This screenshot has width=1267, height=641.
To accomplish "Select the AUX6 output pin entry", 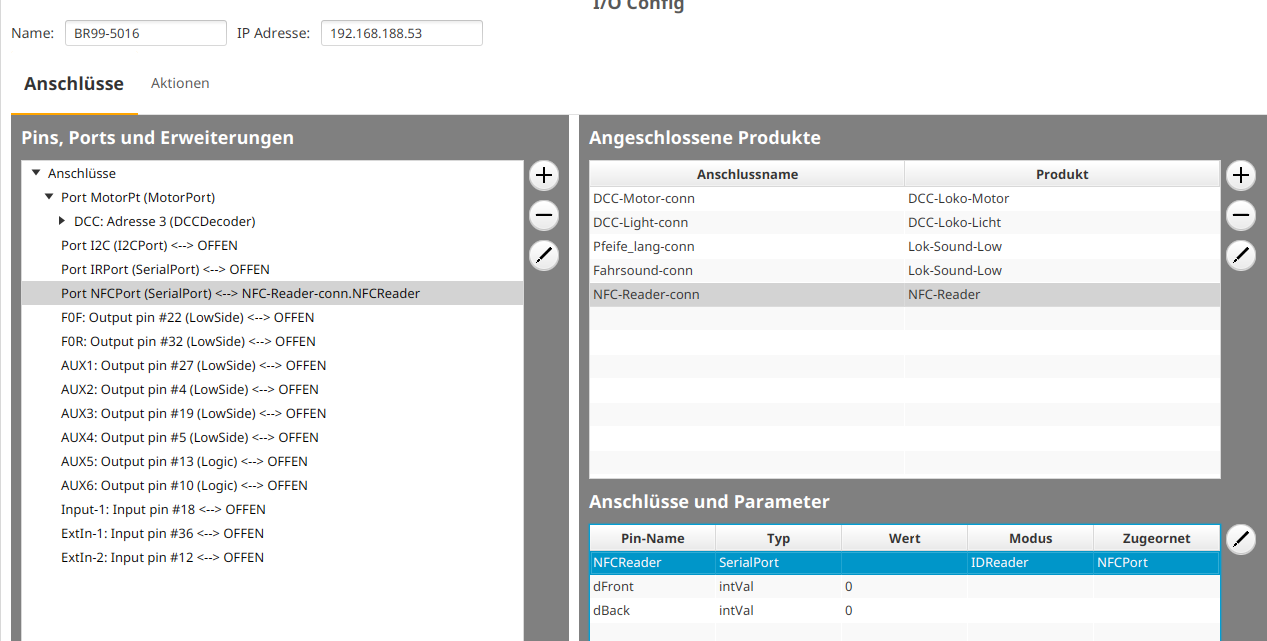I will (183, 485).
